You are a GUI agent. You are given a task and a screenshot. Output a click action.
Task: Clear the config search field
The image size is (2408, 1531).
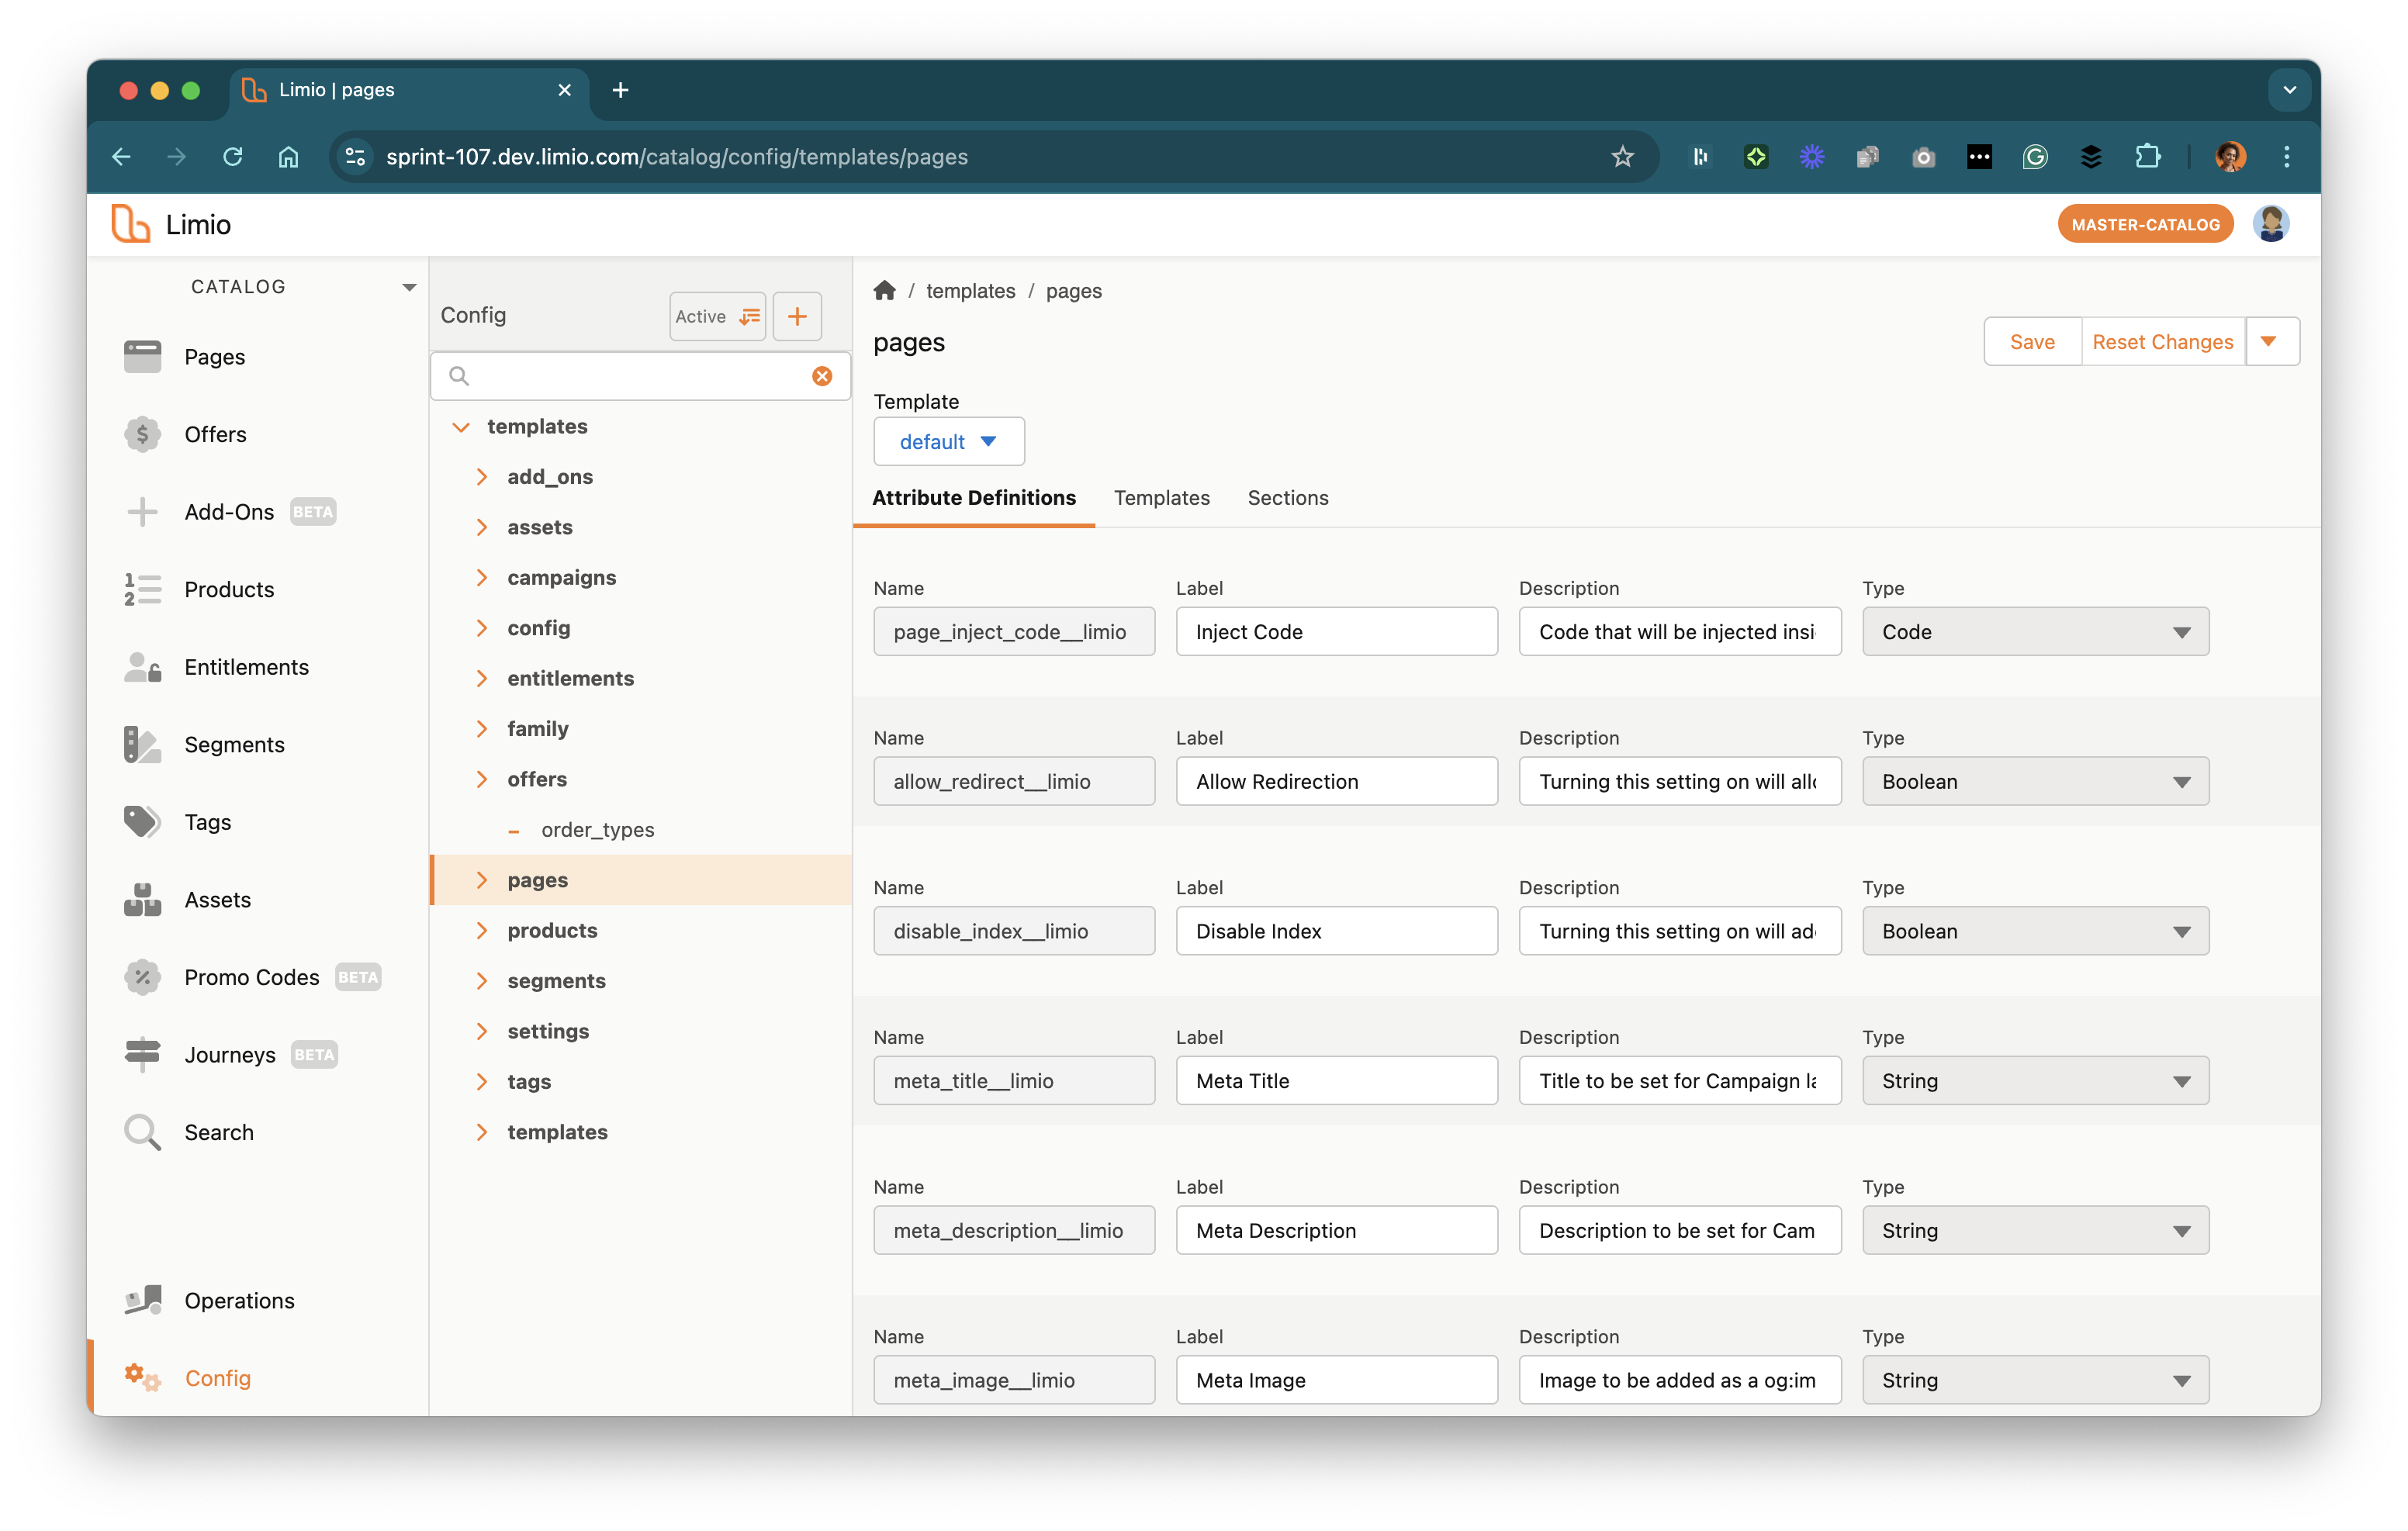tap(821, 376)
